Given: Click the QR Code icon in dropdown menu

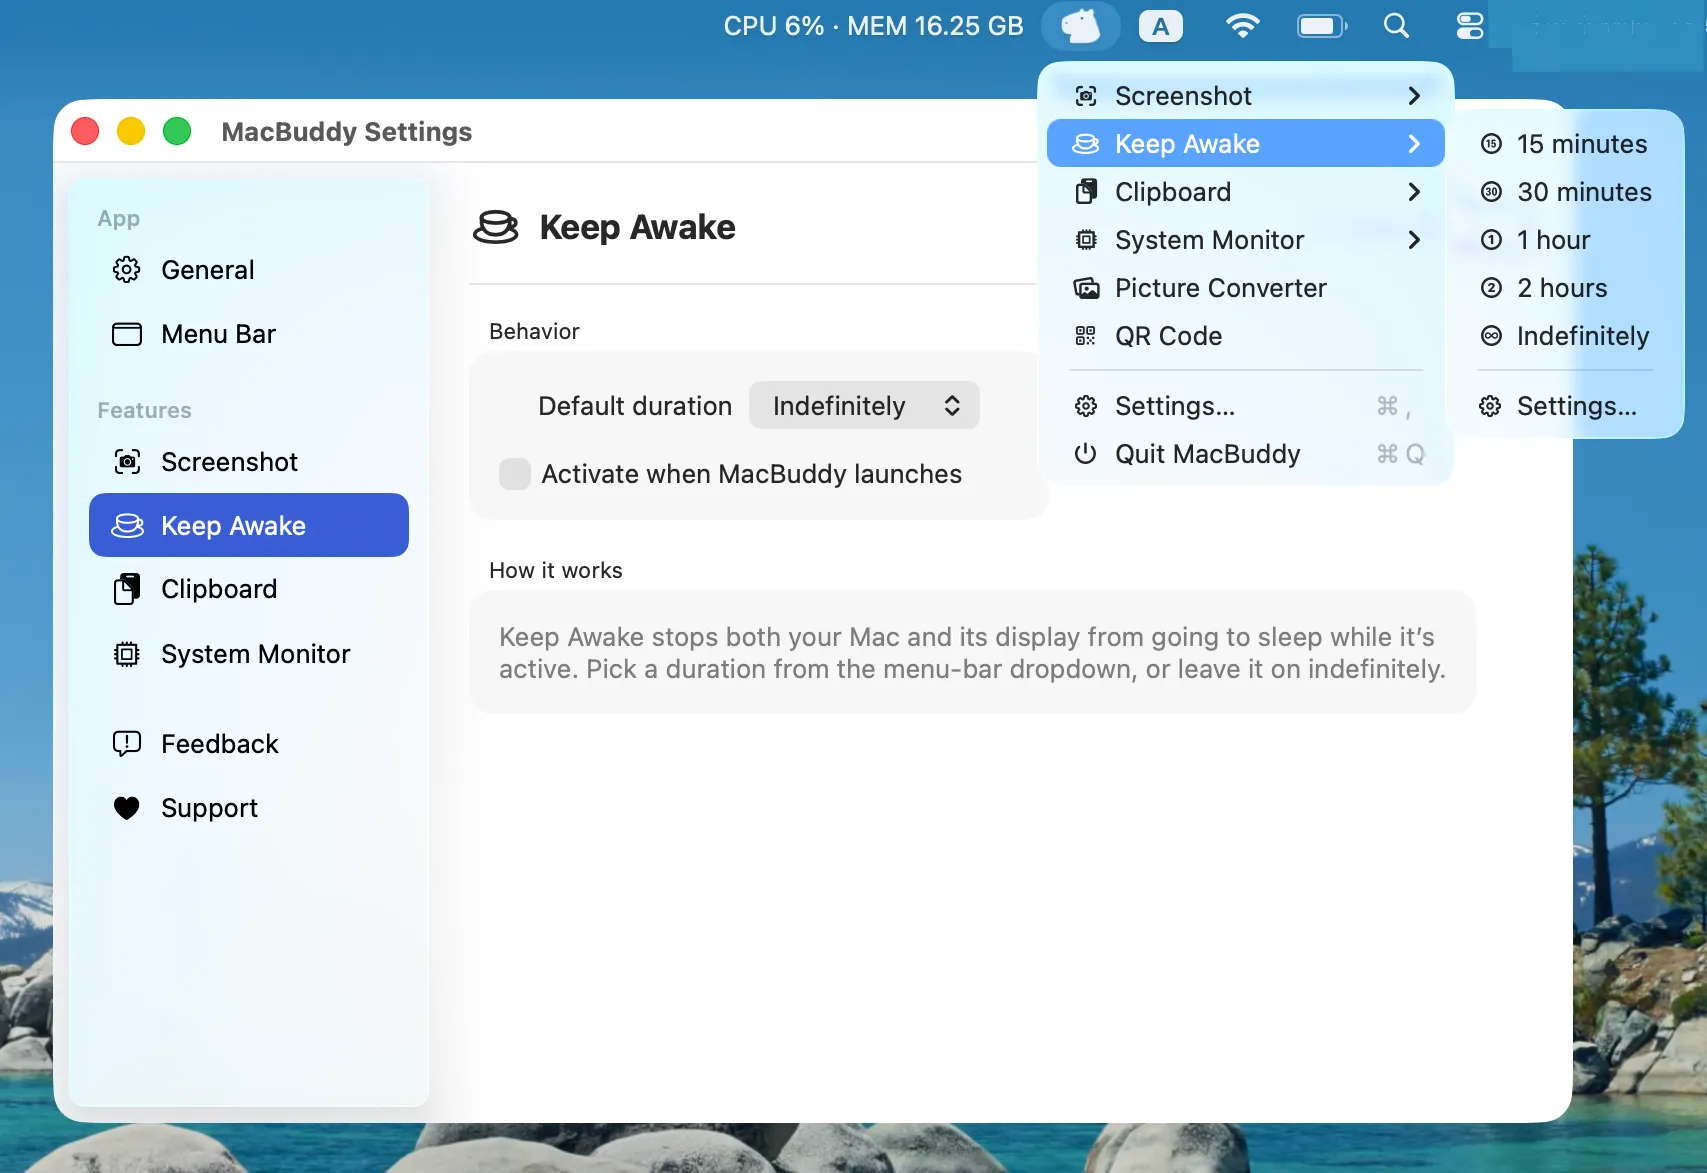Looking at the screenshot, I should tap(1086, 336).
